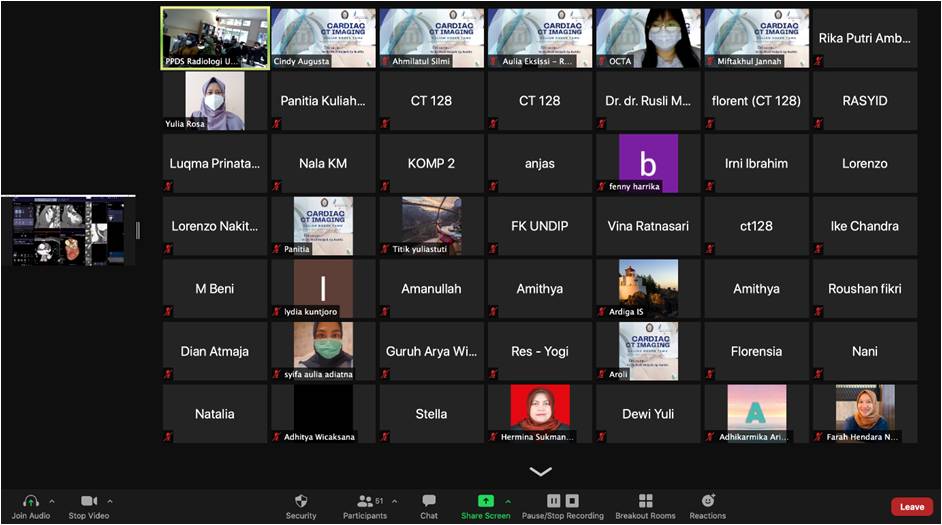Select Yulia Rosa's video tile
This screenshot has height=525, width=942.
(x=215, y=101)
